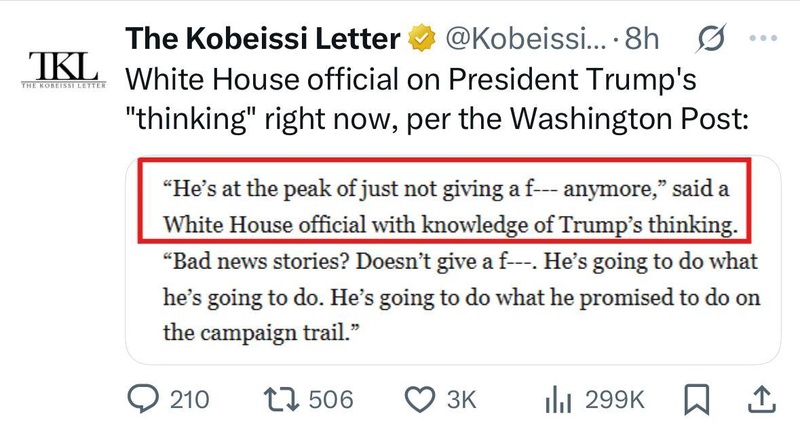
Task: Click the gold verified badge
Action: [x=421, y=38]
